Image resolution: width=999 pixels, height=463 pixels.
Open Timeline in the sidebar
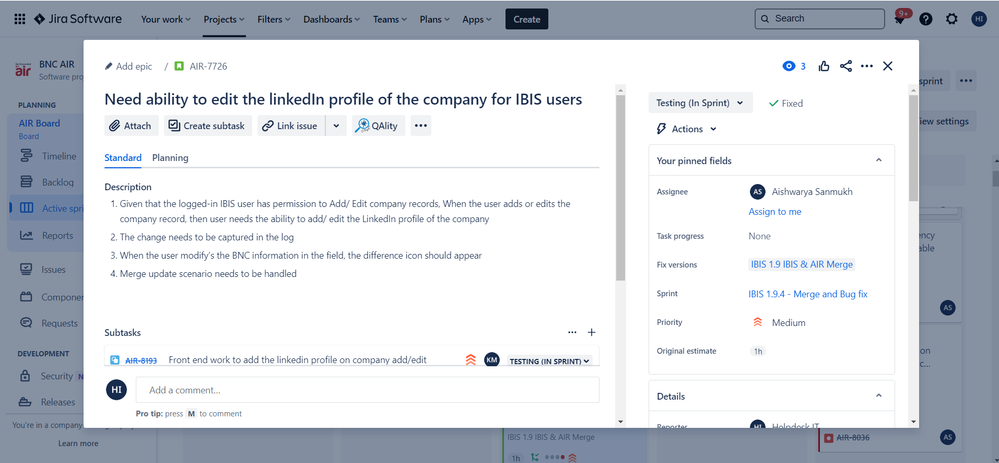coord(48,156)
